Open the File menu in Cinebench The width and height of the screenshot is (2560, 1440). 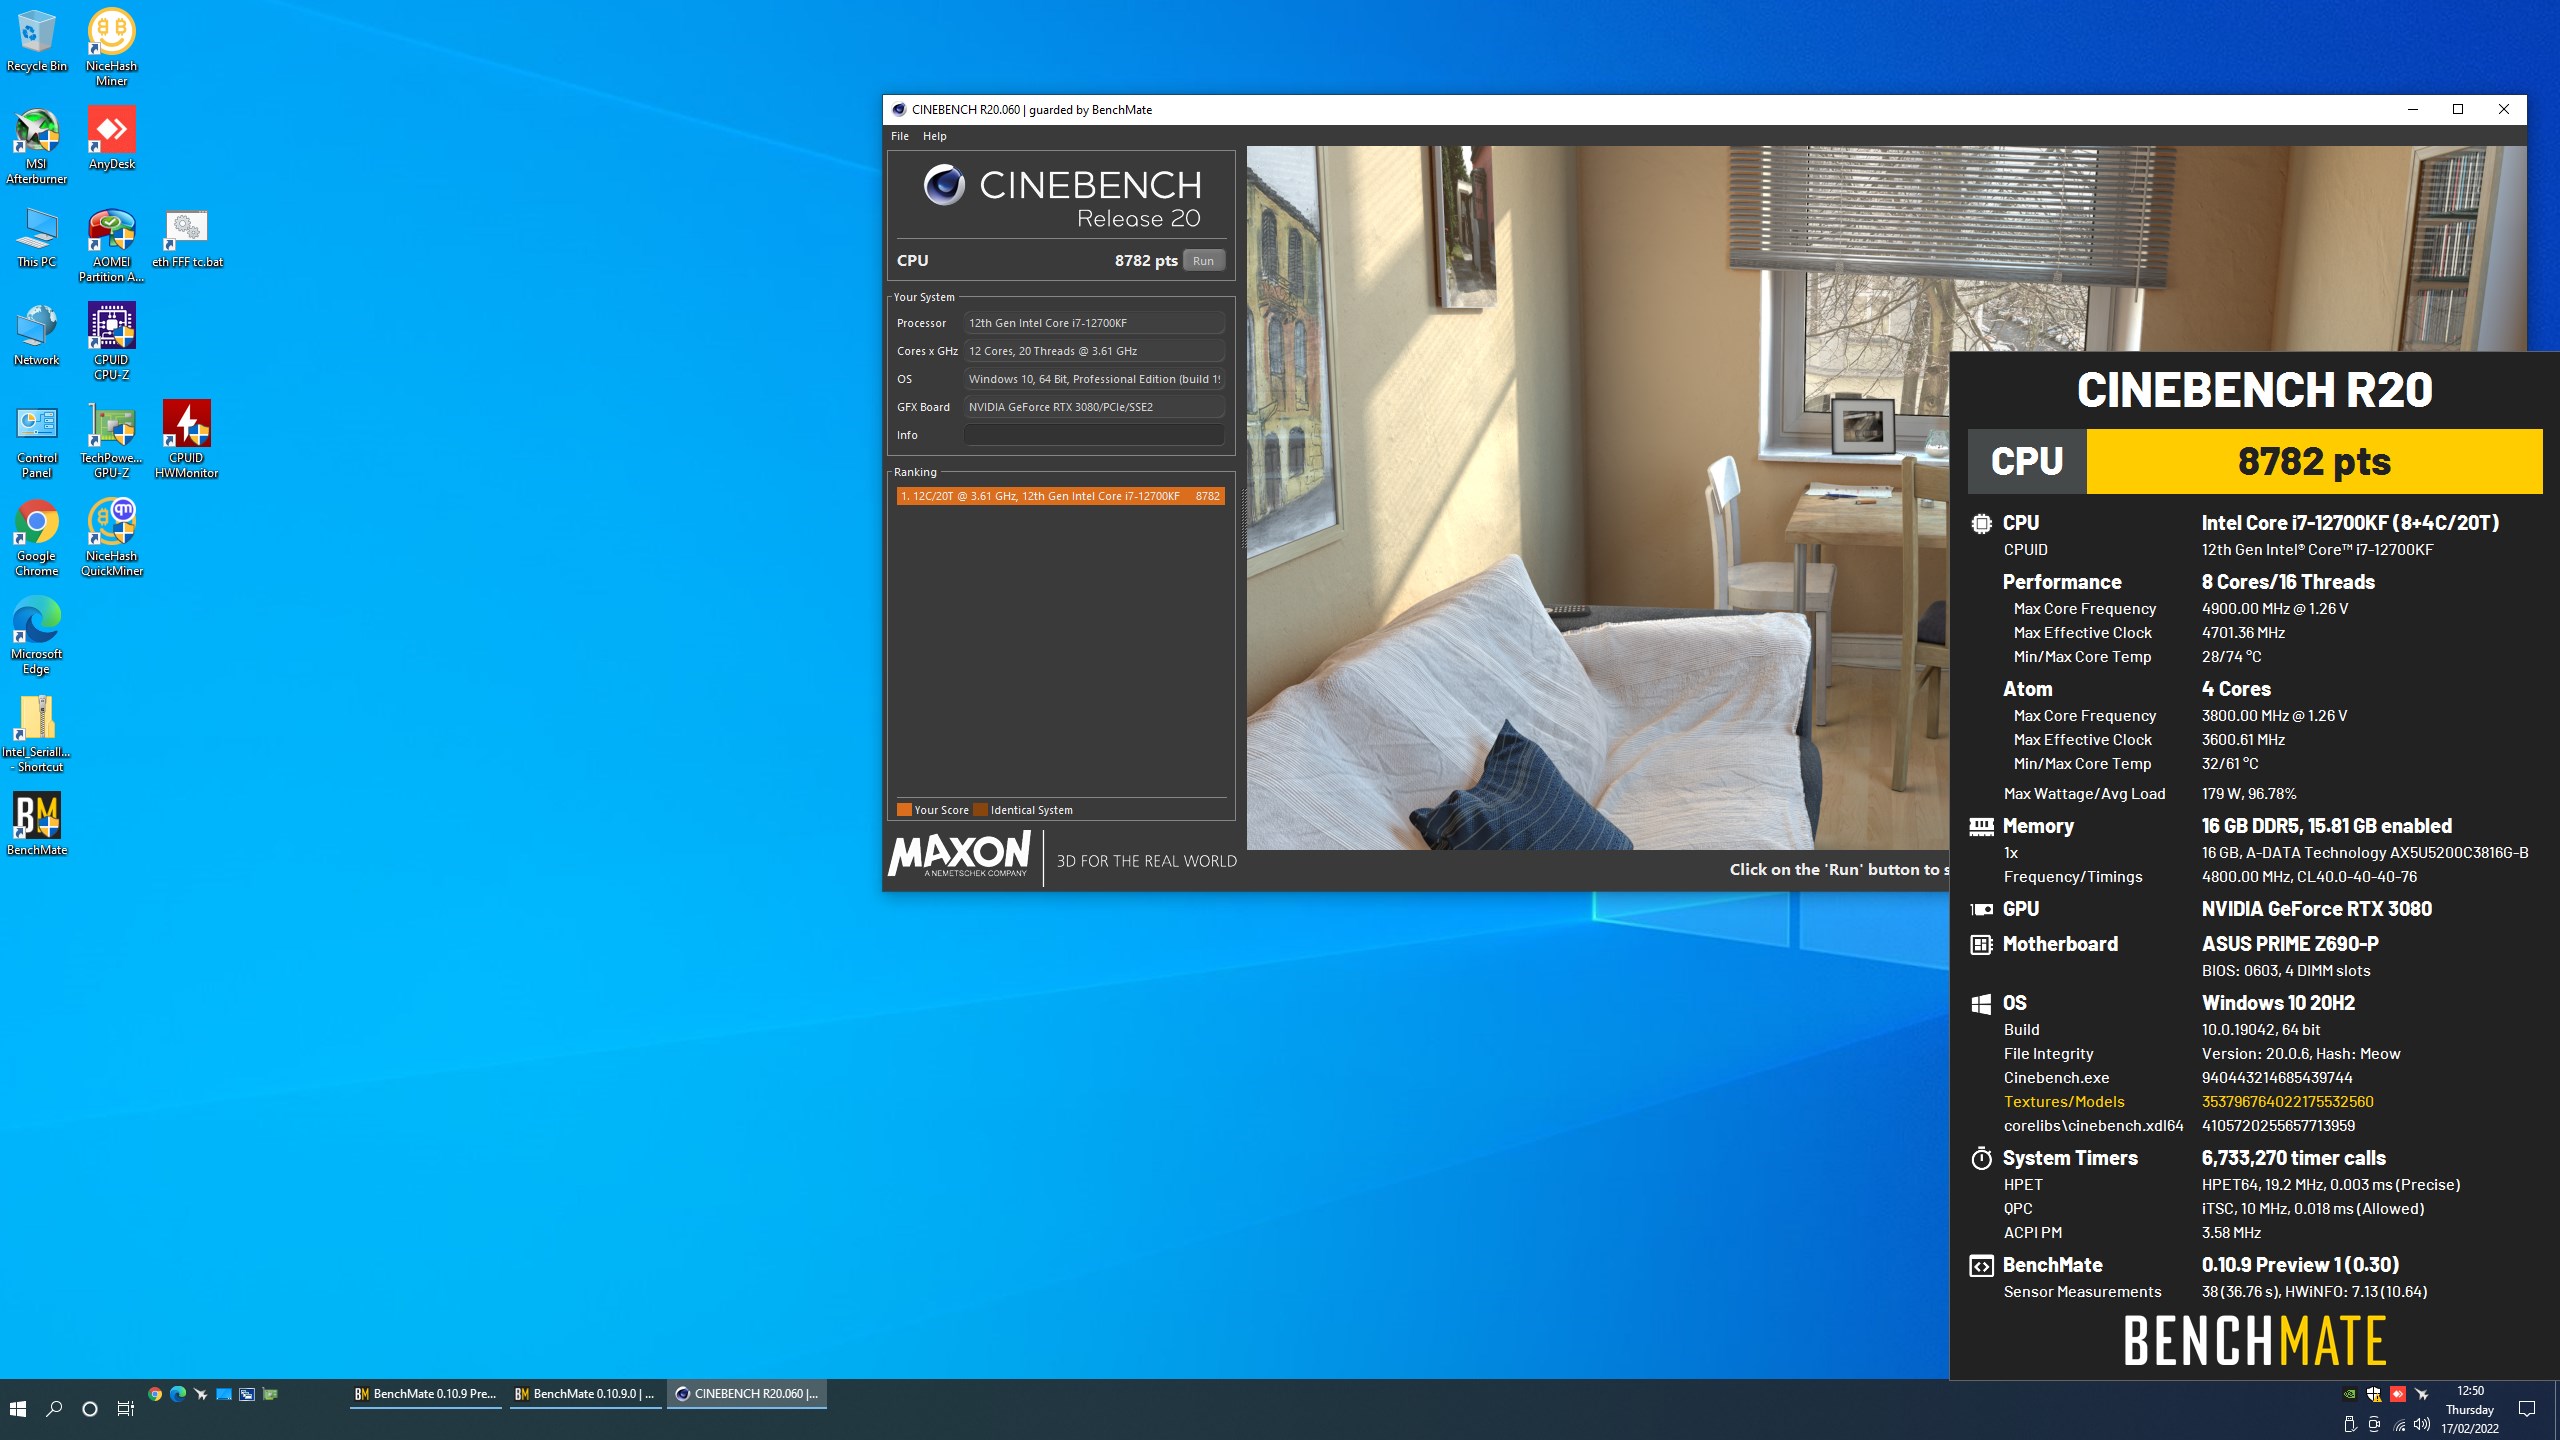click(x=900, y=136)
